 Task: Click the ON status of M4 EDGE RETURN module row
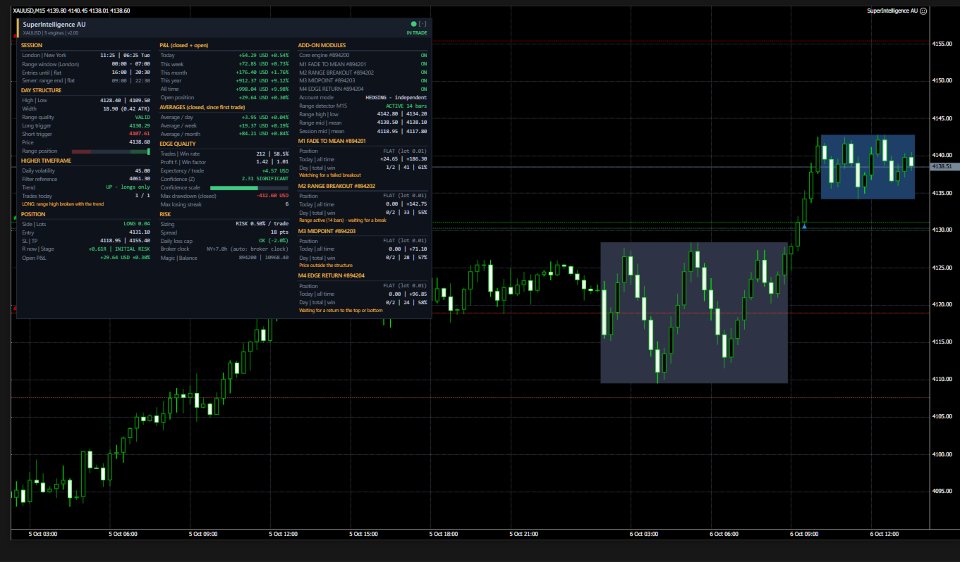tap(424, 89)
